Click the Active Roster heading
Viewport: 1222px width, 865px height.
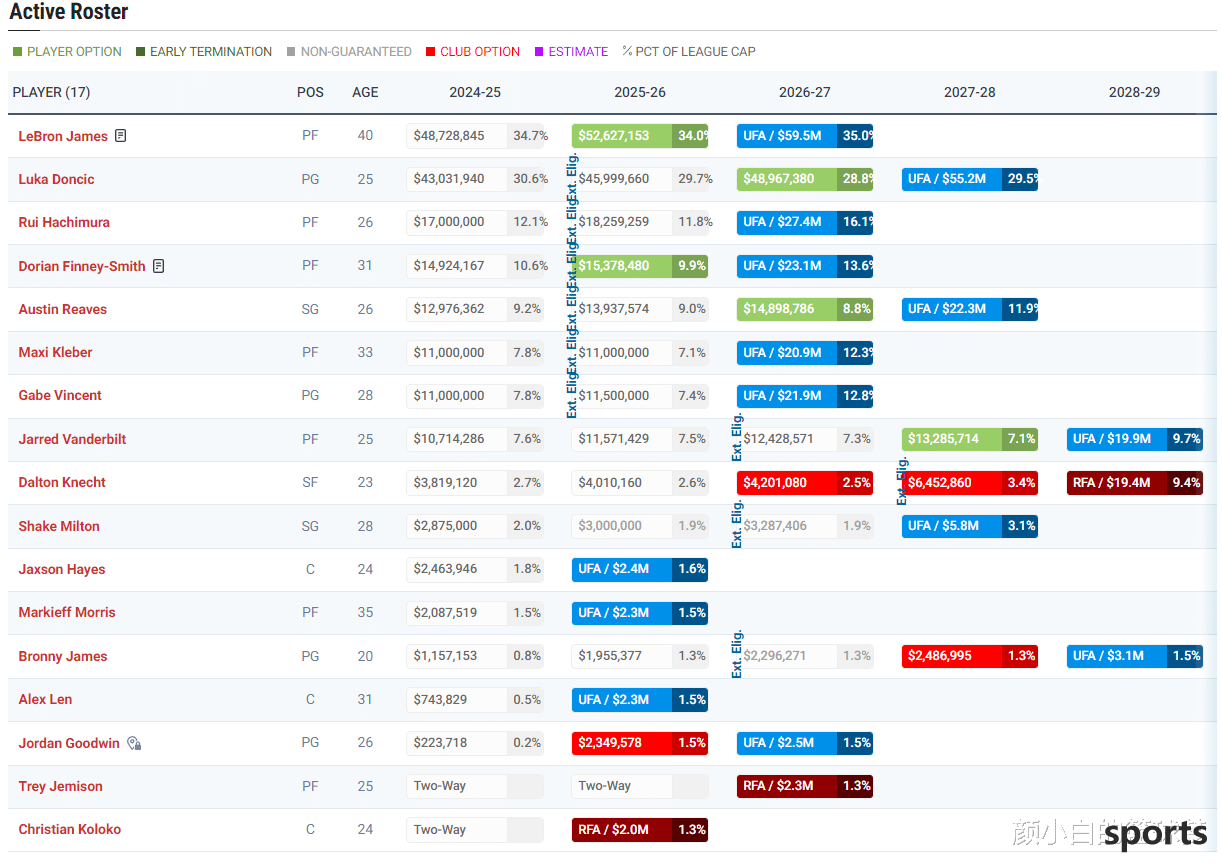pyautogui.click(x=69, y=13)
